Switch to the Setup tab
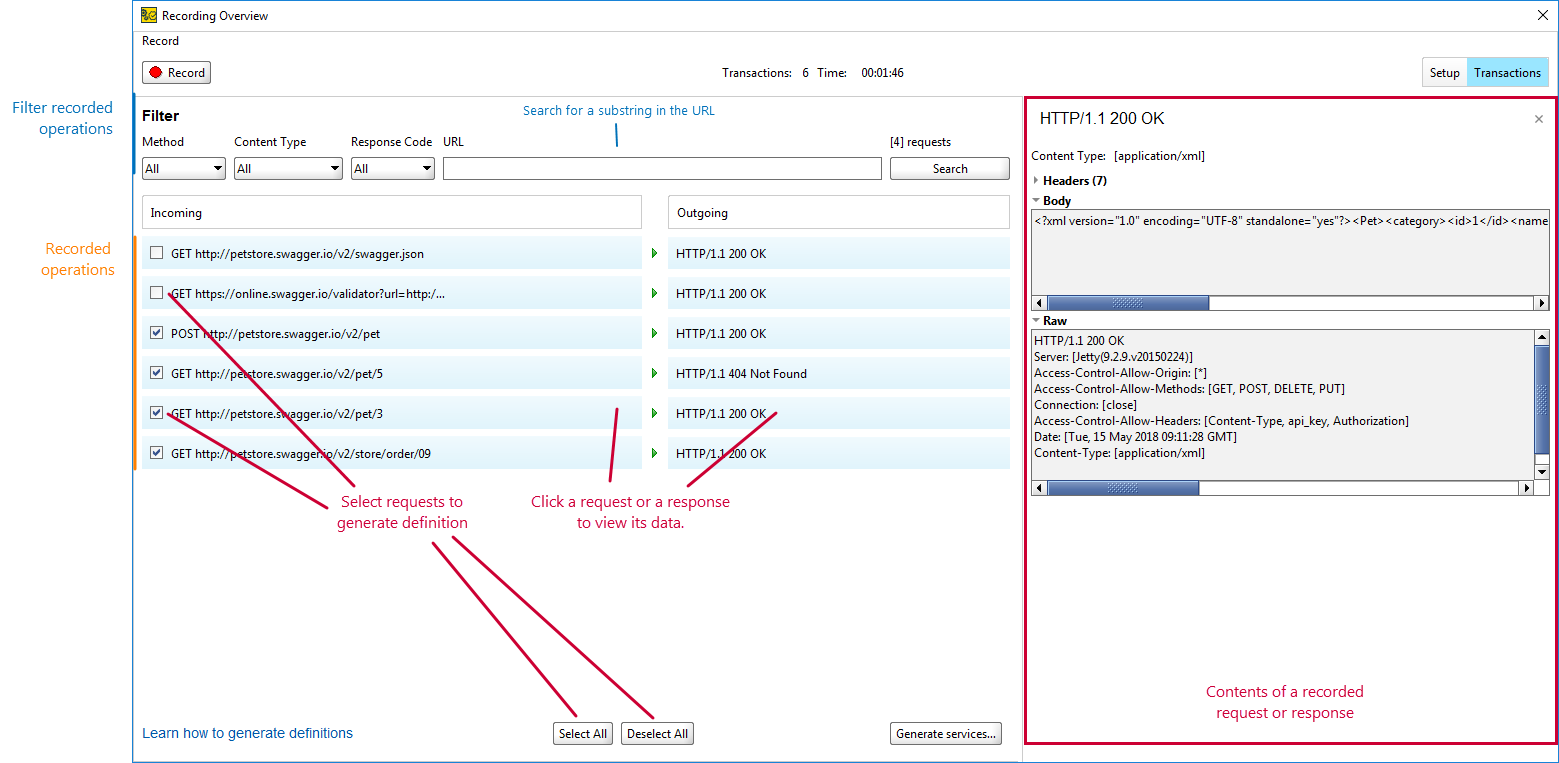The height and width of the screenshot is (763, 1559). coord(1444,72)
